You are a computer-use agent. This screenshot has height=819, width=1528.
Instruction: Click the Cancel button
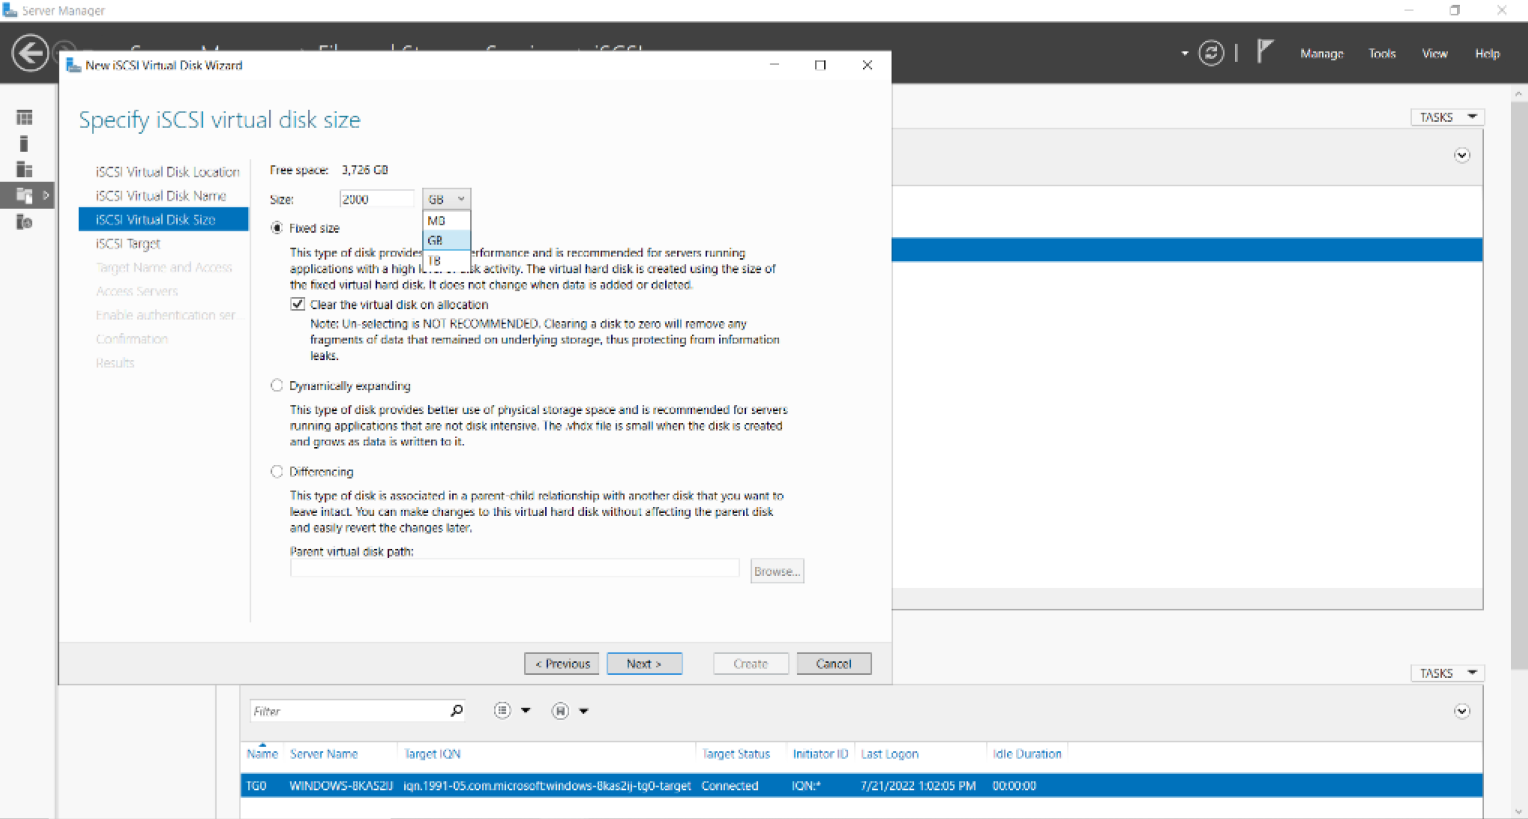[x=833, y=664]
